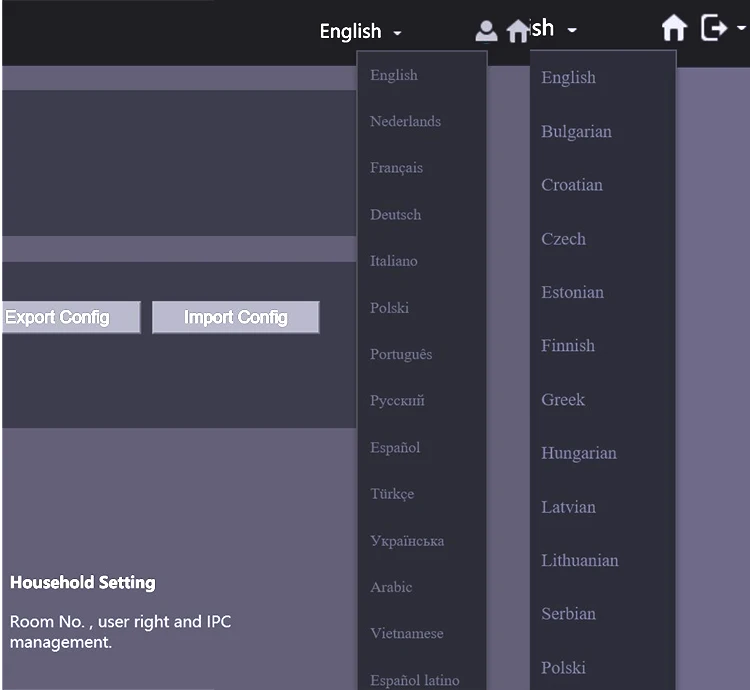750x690 pixels.
Task: Expand the caret arrow next to the logout icon
Action: (742, 29)
